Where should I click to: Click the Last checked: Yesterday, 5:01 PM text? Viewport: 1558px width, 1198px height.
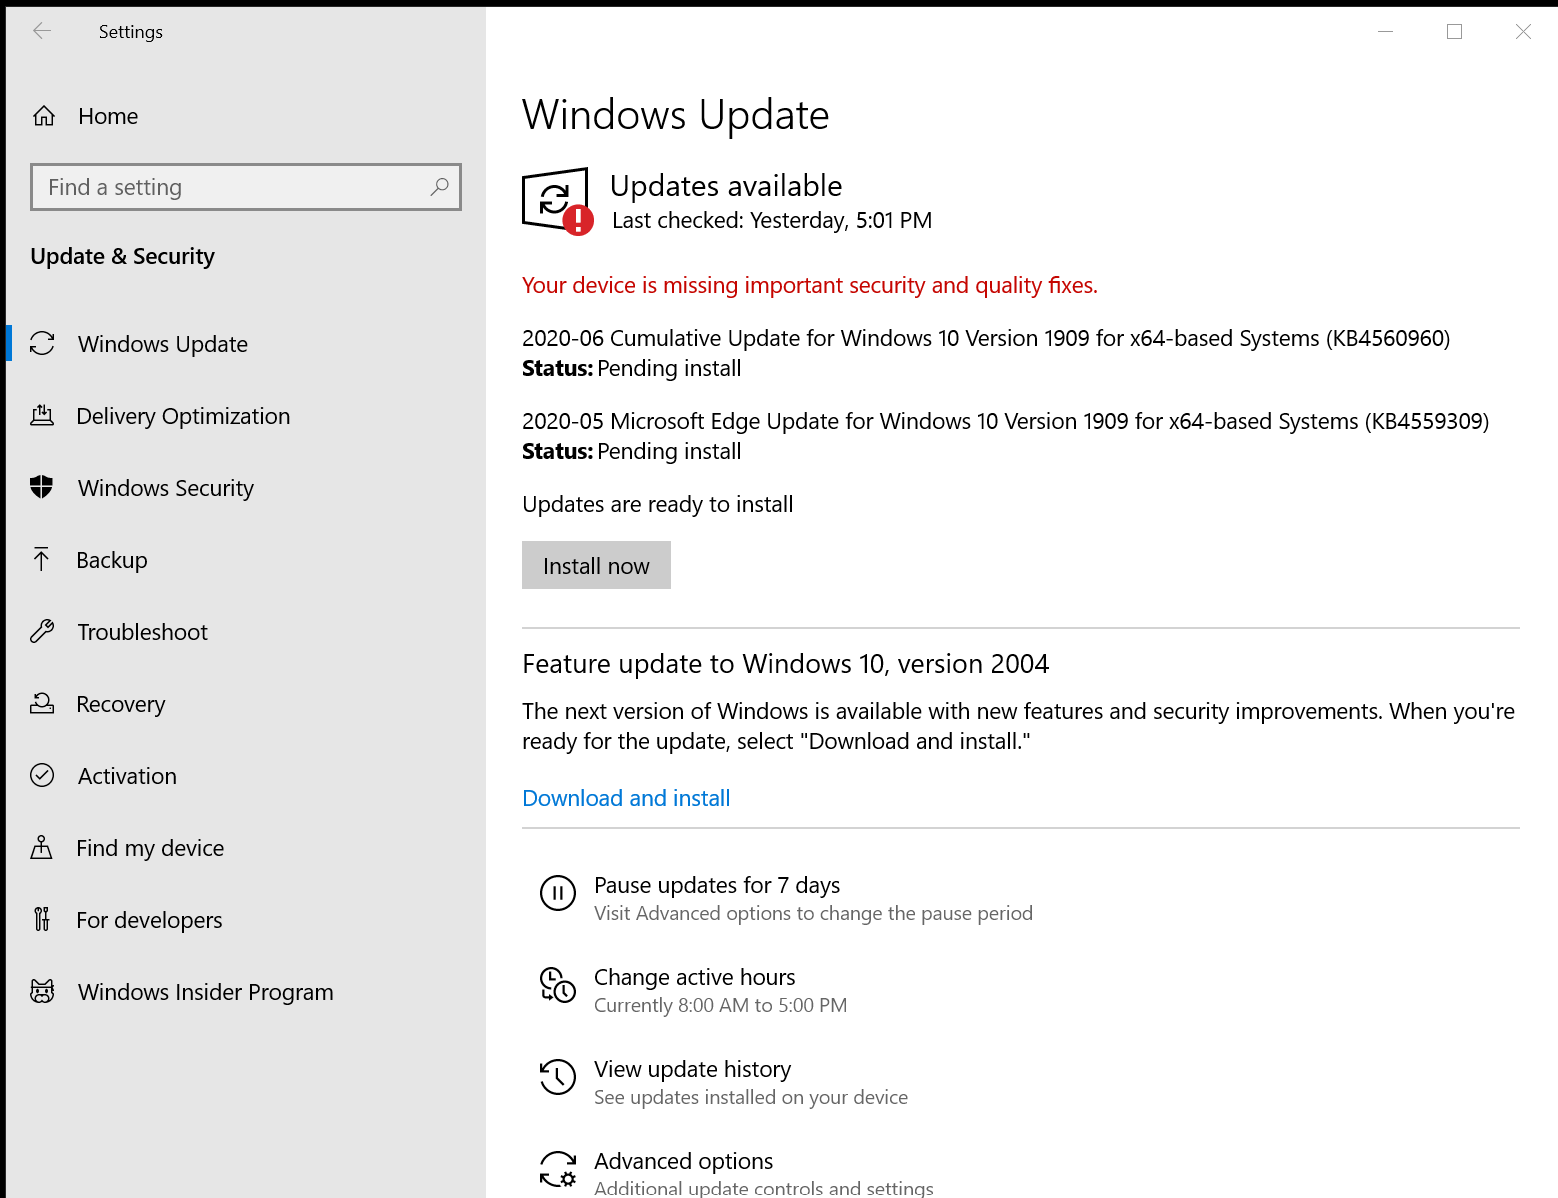pyautogui.click(x=772, y=220)
